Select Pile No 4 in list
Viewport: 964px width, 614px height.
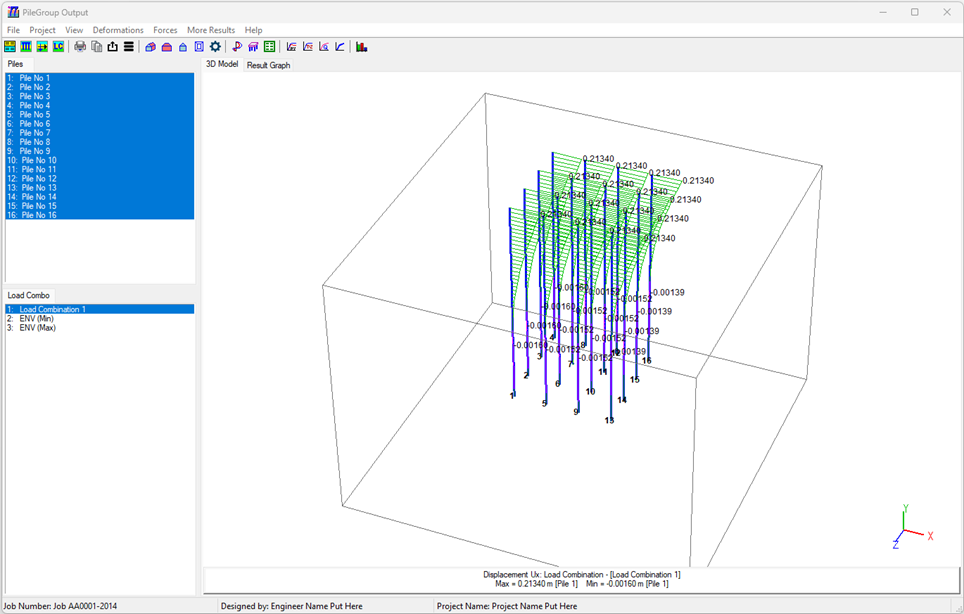pyautogui.click(x=100, y=105)
